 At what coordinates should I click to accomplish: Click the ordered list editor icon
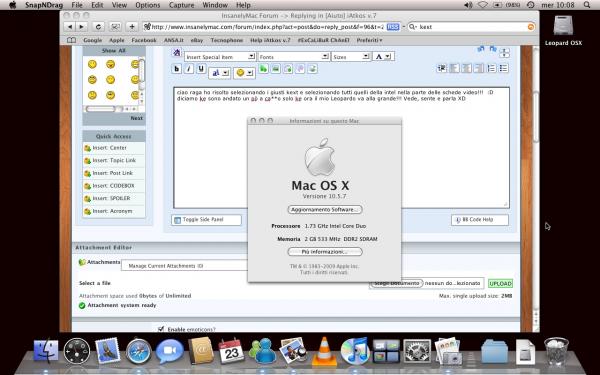pyautogui.click(x=491, y=68)
